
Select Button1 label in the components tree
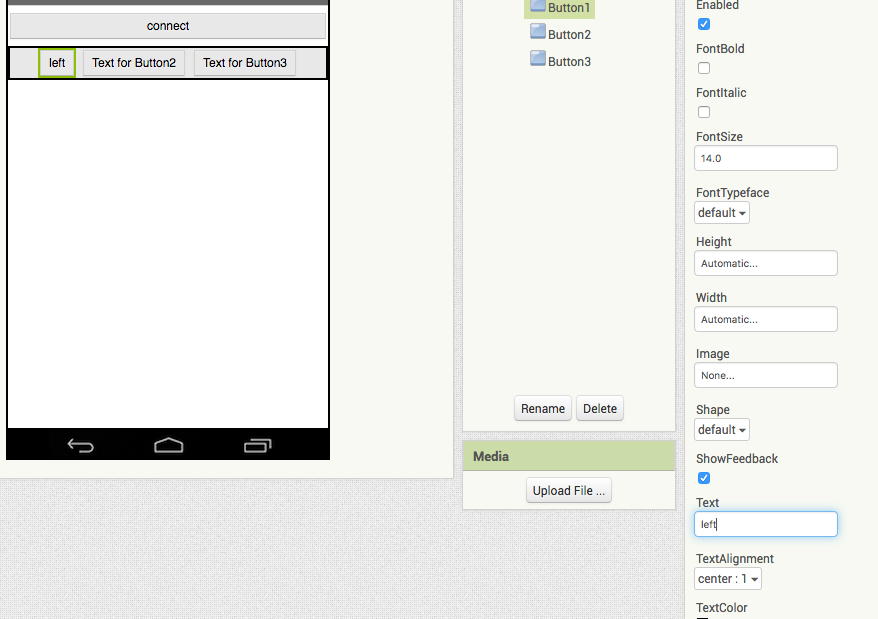(569, 8)
